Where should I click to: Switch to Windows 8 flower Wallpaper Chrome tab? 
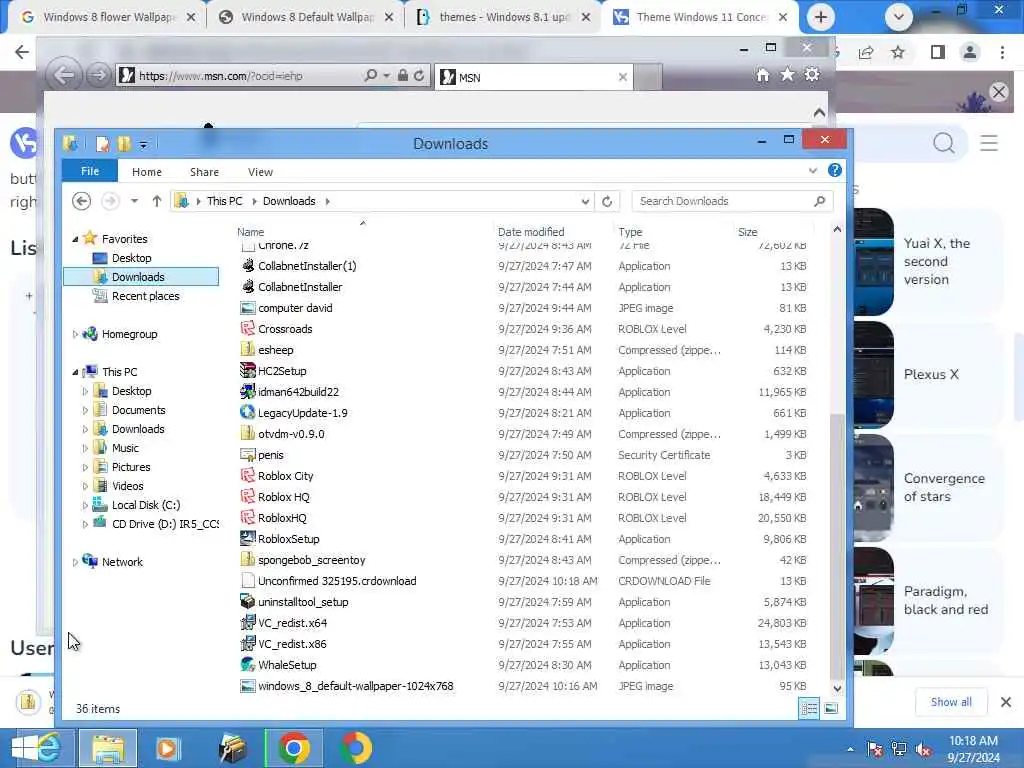point(108,17)
